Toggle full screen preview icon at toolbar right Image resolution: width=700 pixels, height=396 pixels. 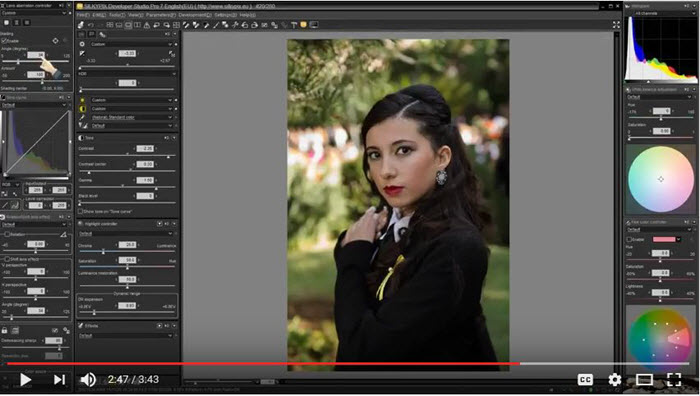616,25
